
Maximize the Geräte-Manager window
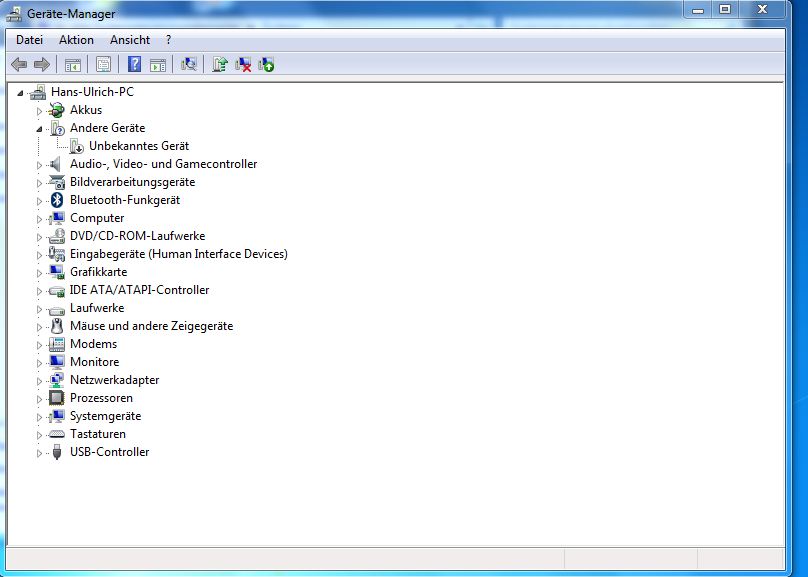725,10
